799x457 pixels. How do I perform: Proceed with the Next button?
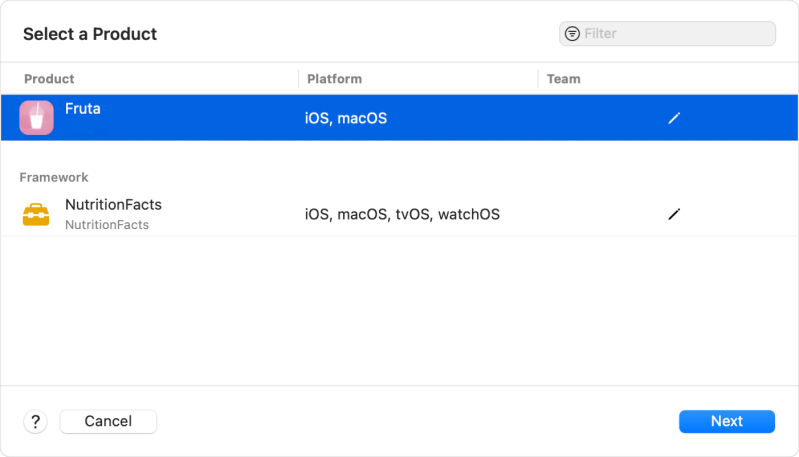727,421
